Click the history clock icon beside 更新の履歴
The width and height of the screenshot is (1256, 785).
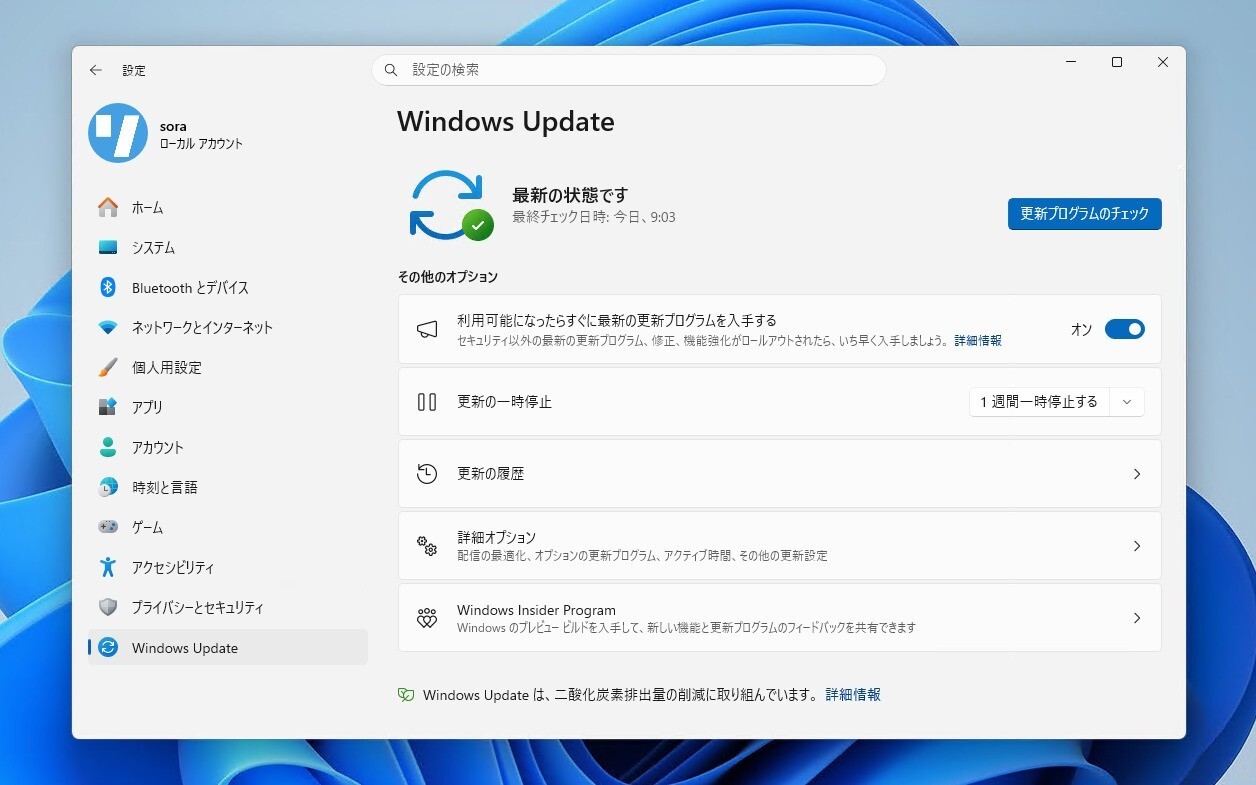[427, 474]
